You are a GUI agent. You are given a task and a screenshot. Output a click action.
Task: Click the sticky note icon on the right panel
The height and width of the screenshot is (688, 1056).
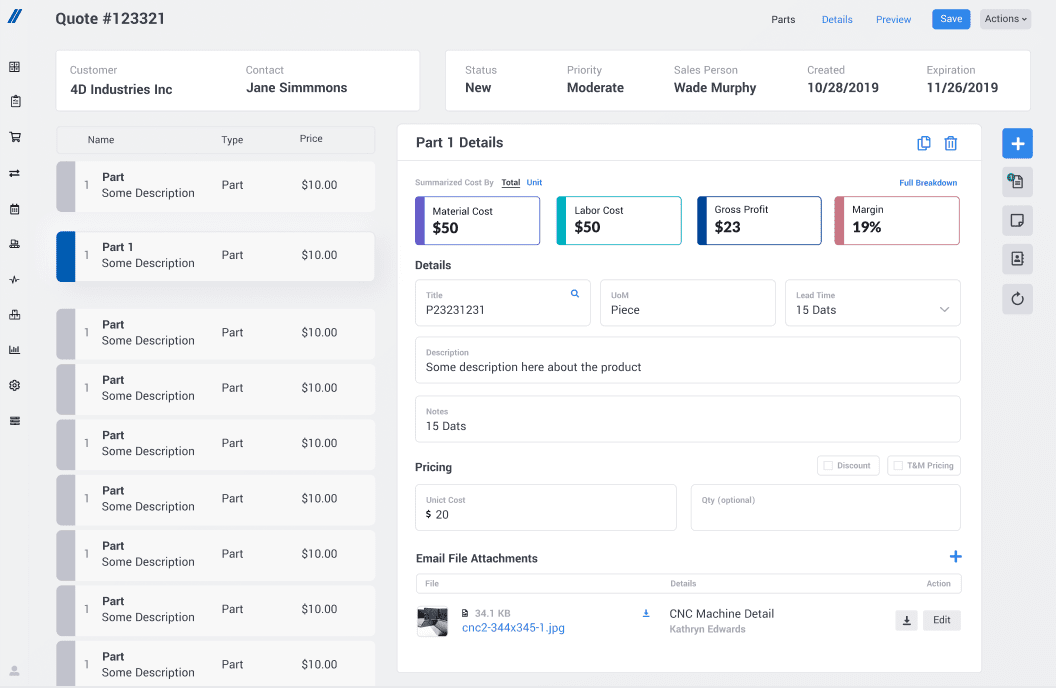[1017, 220]
